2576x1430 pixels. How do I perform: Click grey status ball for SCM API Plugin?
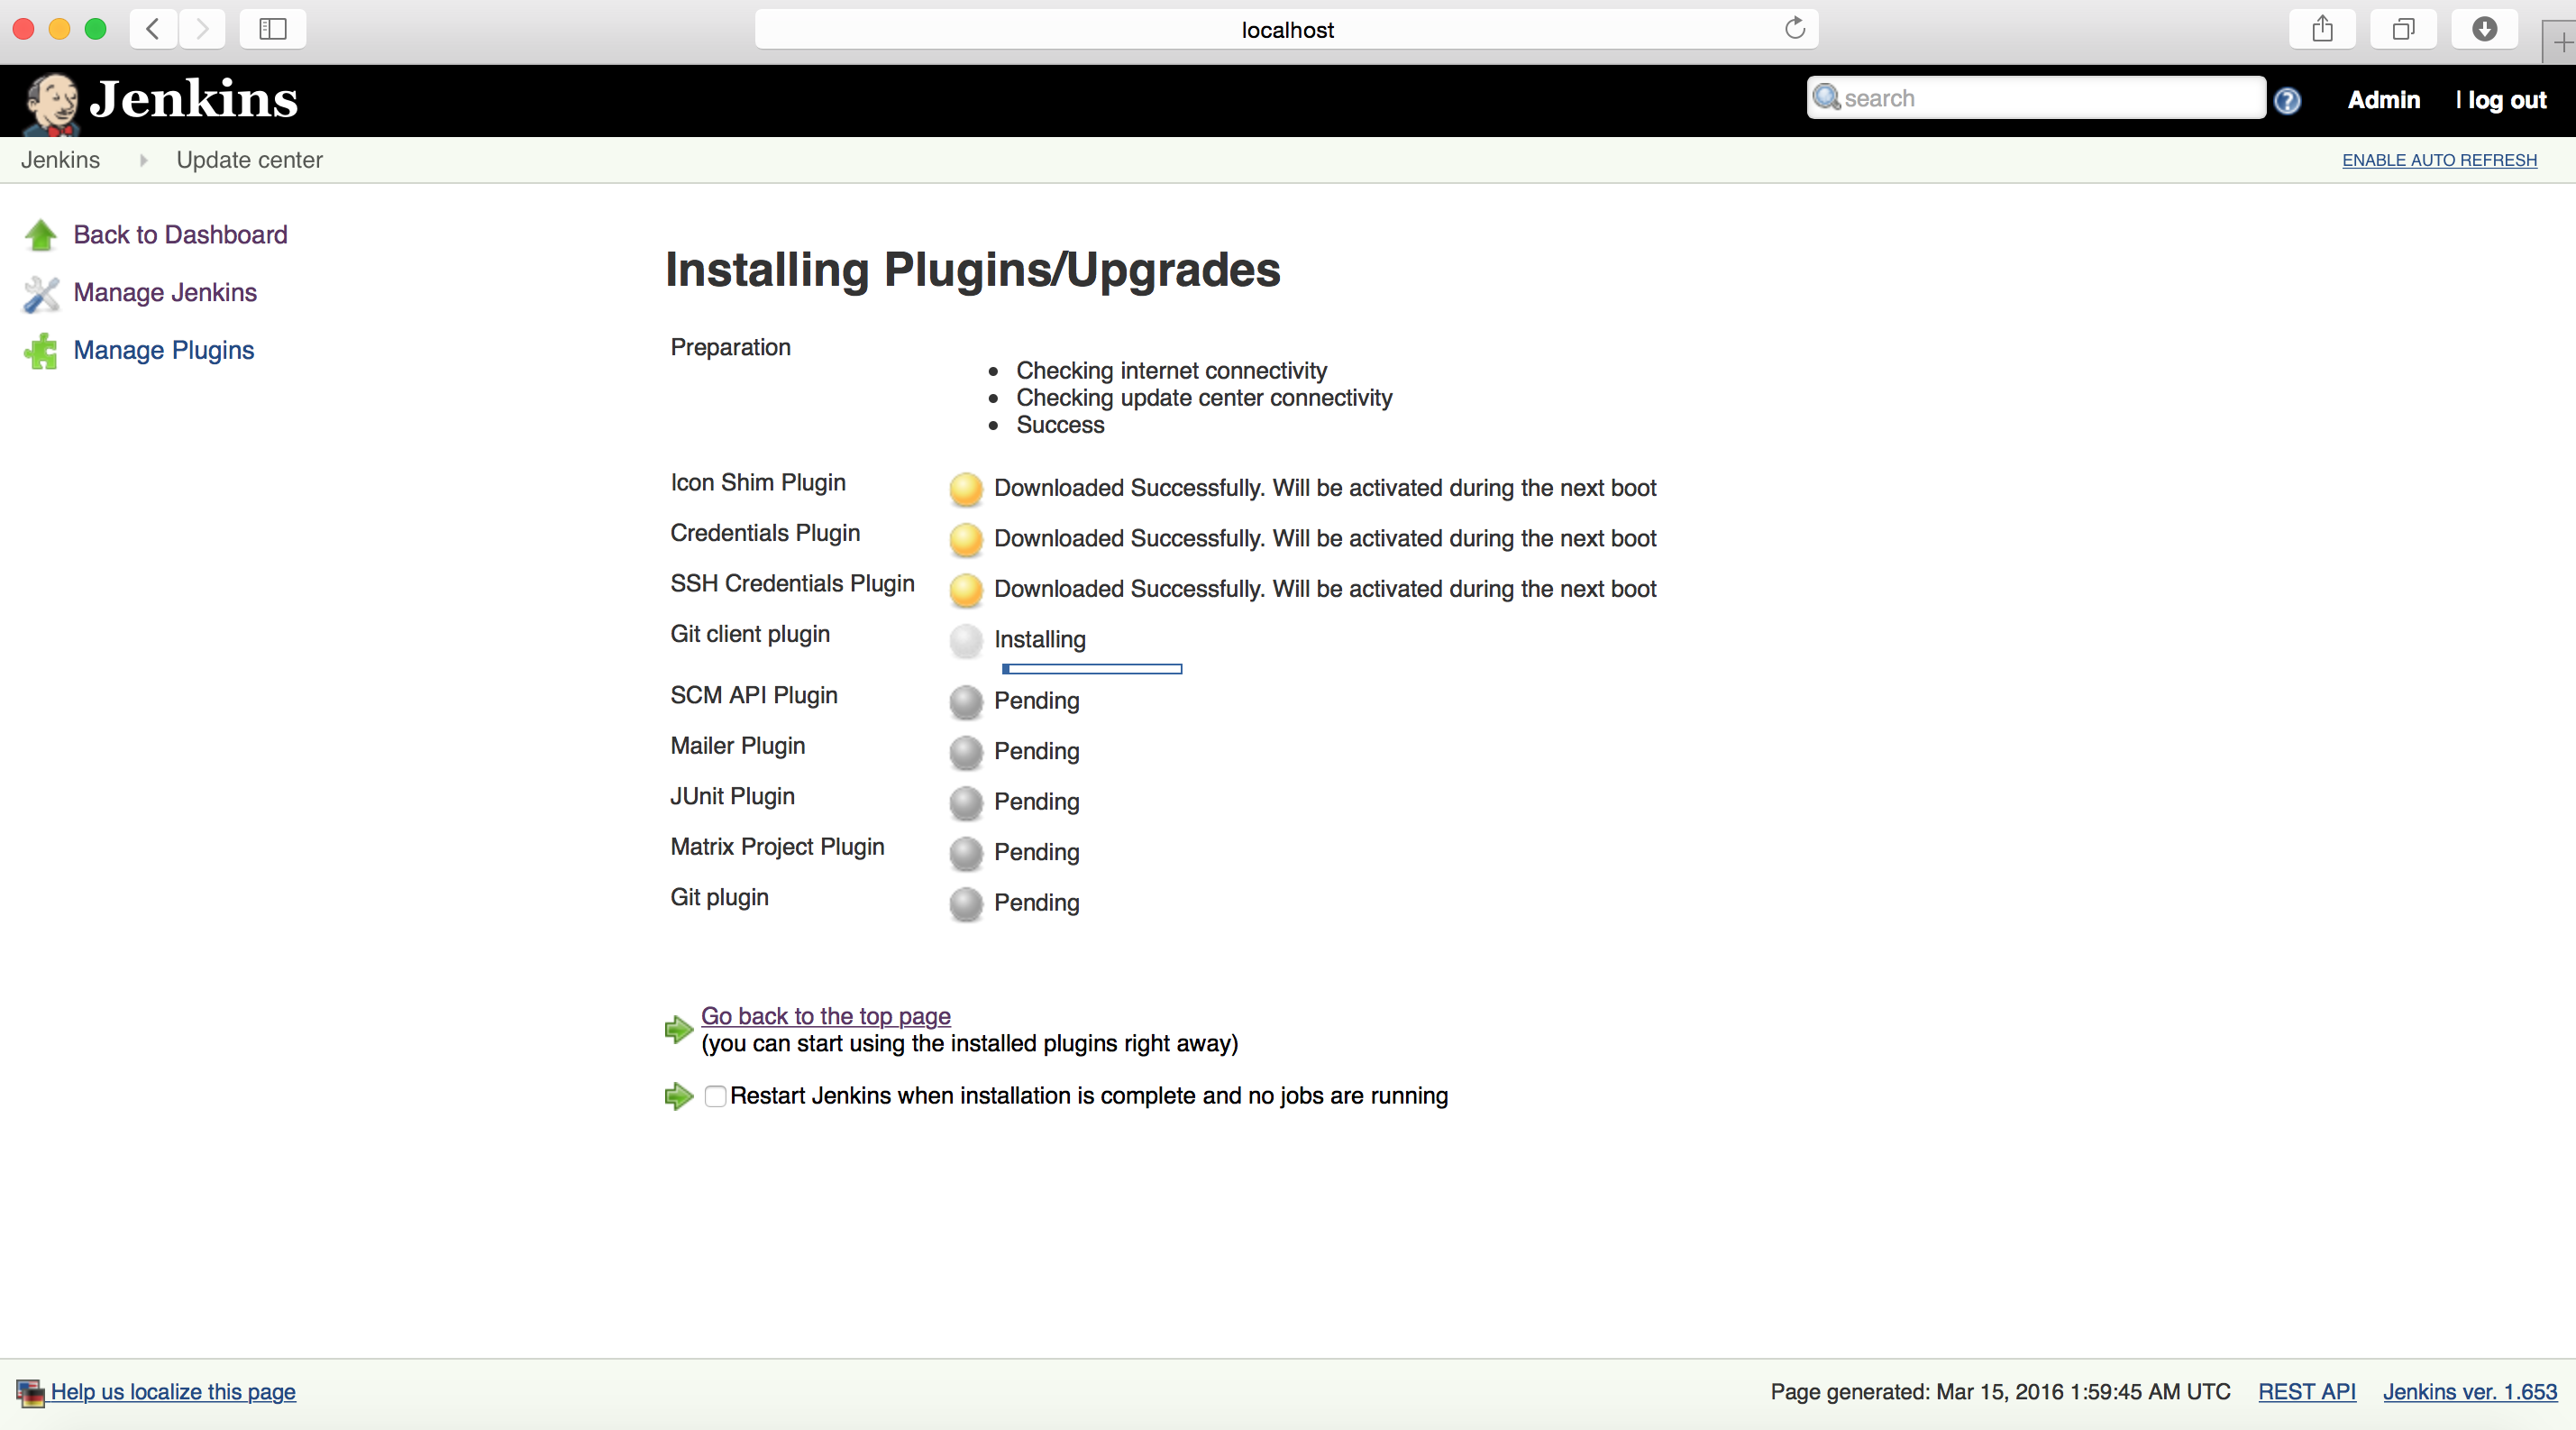tap(966, 702)
